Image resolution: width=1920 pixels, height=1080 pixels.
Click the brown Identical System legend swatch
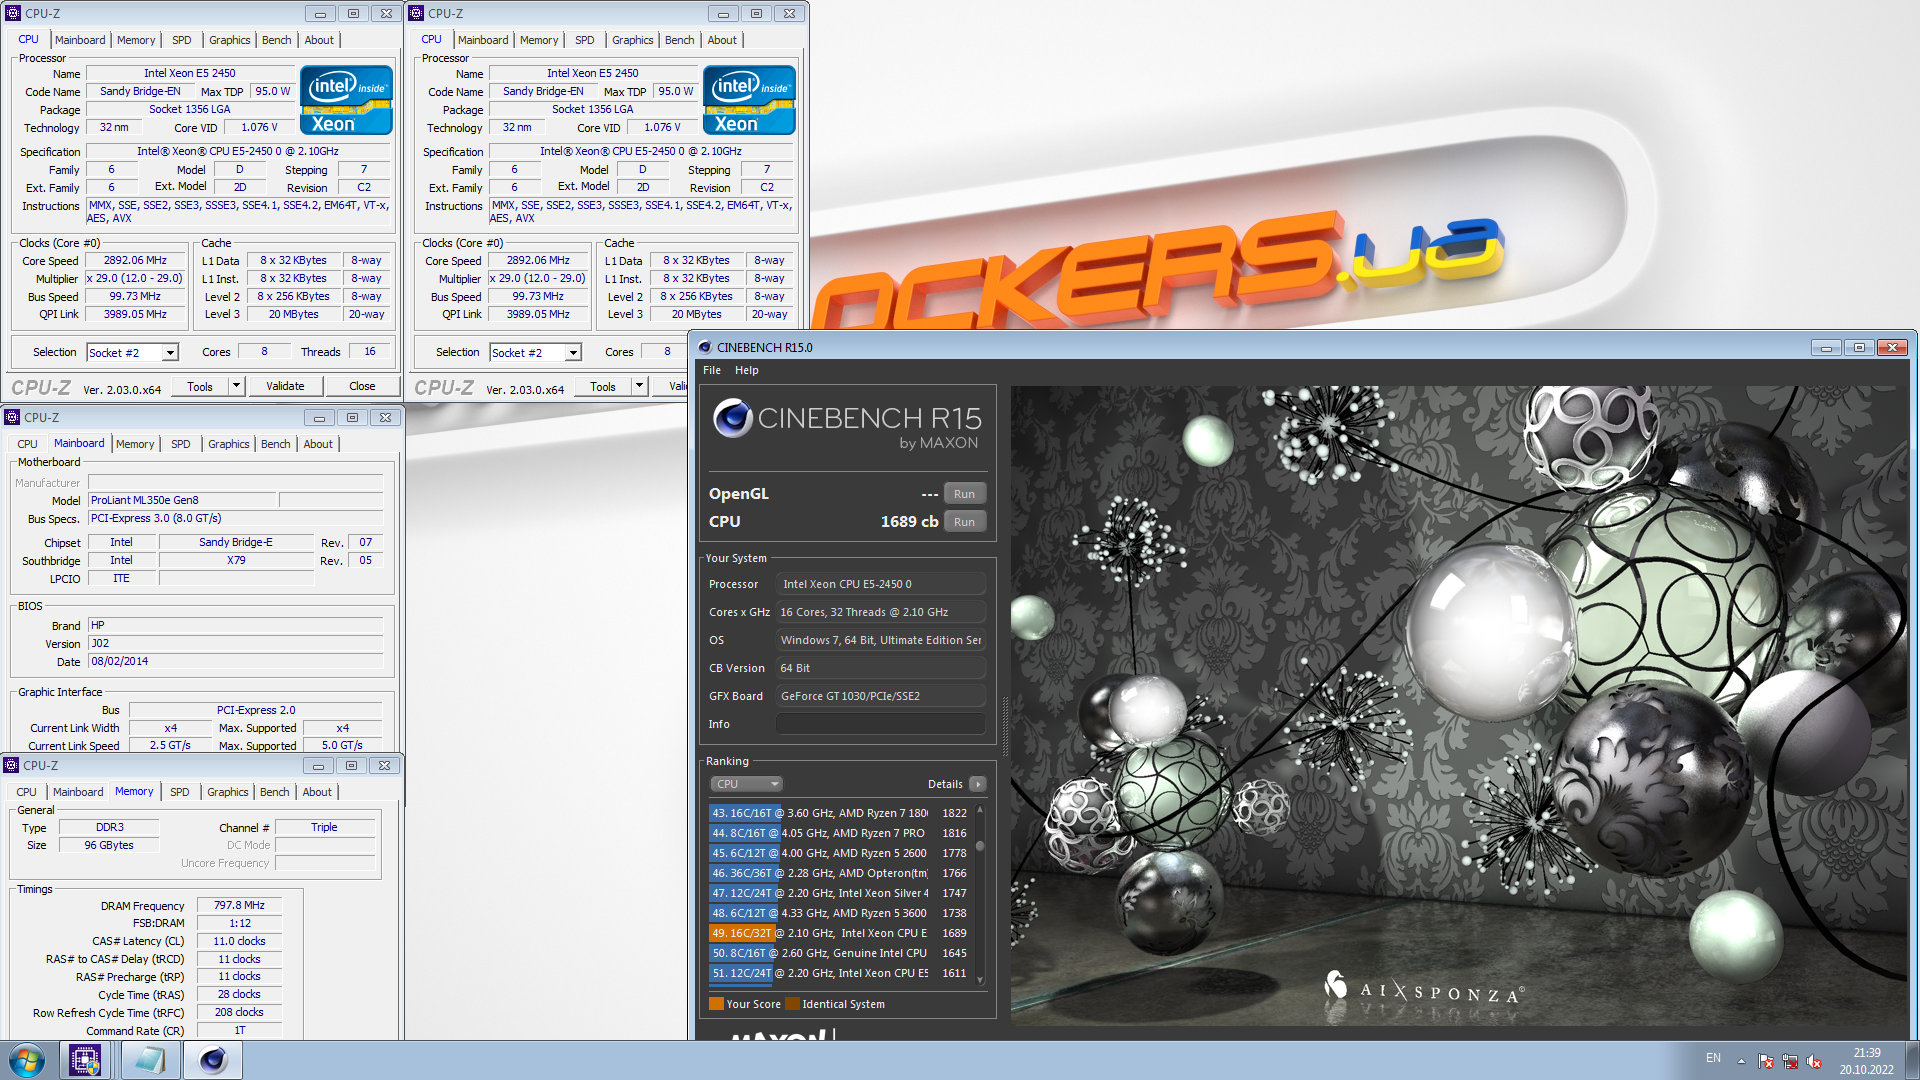[792, 1004]
